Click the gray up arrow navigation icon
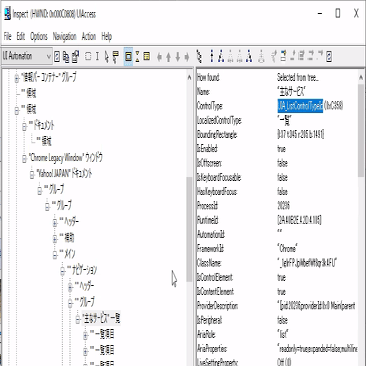Viewport: 366px width, 366px height. [168, 57]
